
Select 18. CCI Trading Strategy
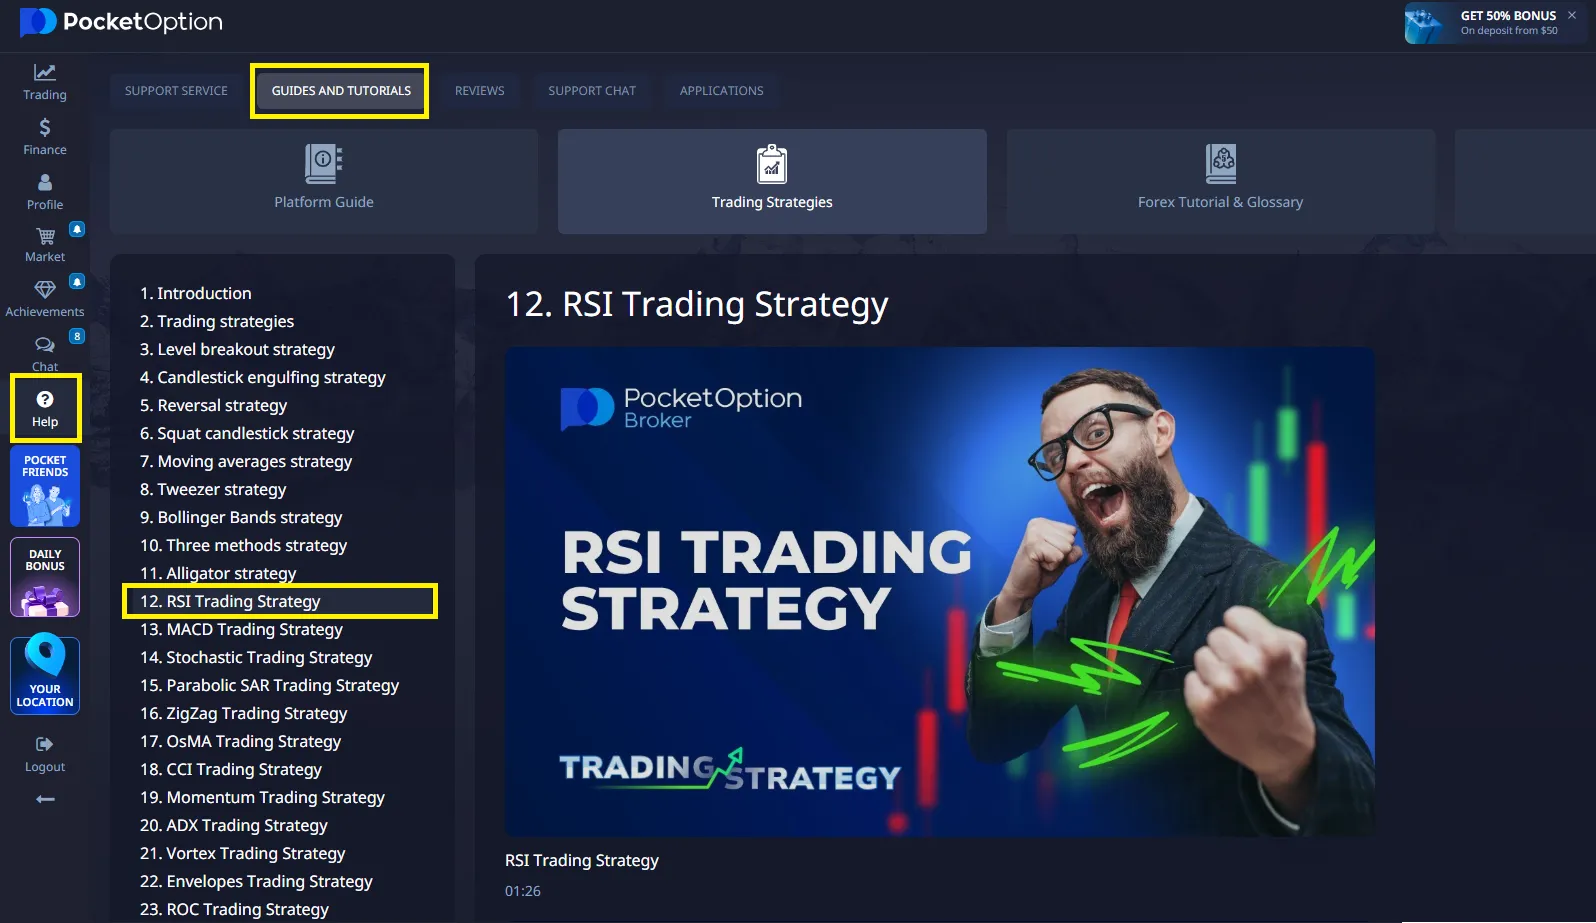(231, 769)
